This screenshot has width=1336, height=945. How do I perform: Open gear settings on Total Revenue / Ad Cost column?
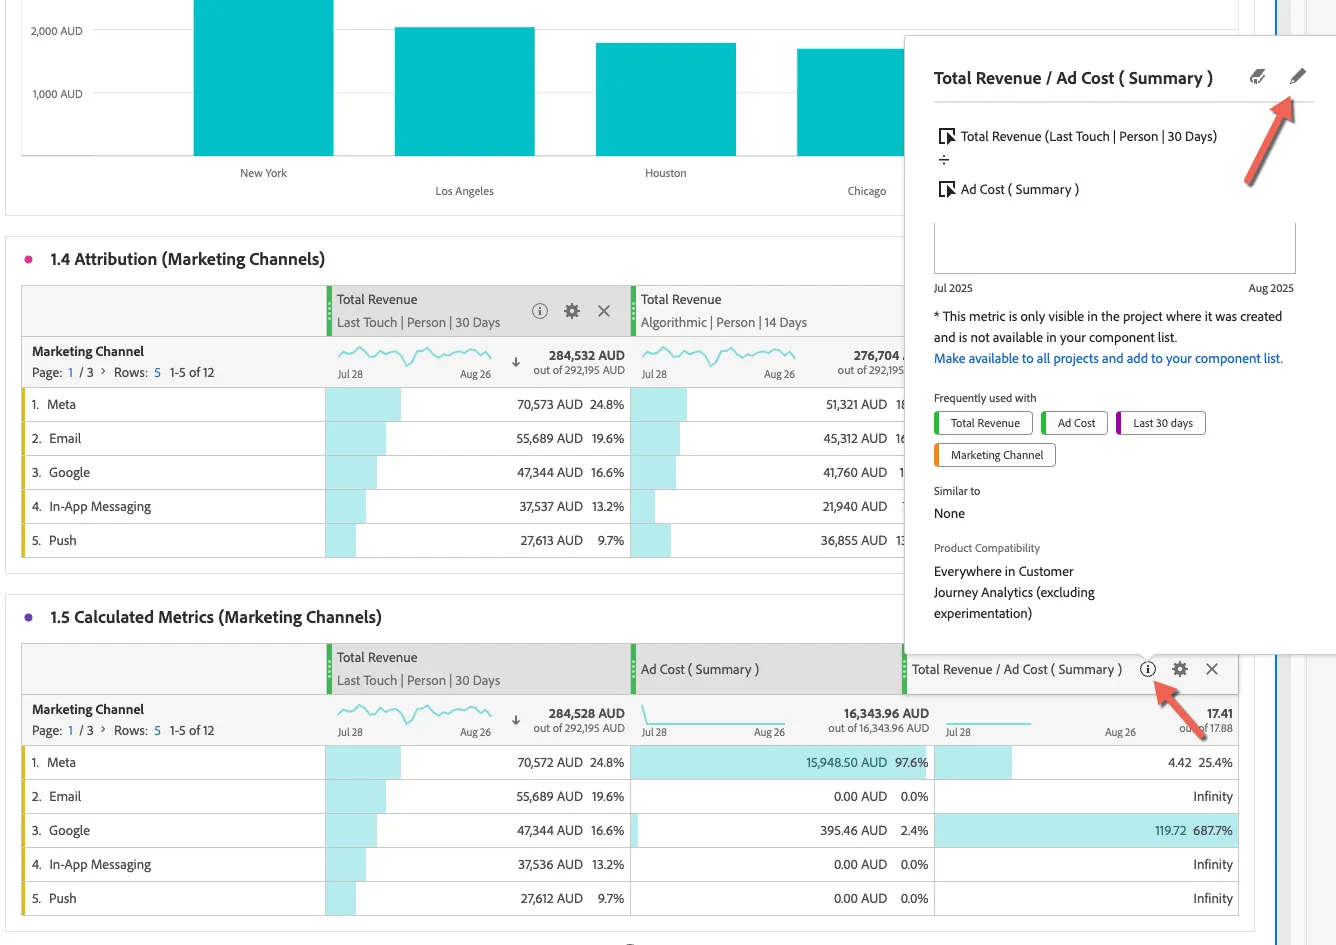pos(1180,669)
